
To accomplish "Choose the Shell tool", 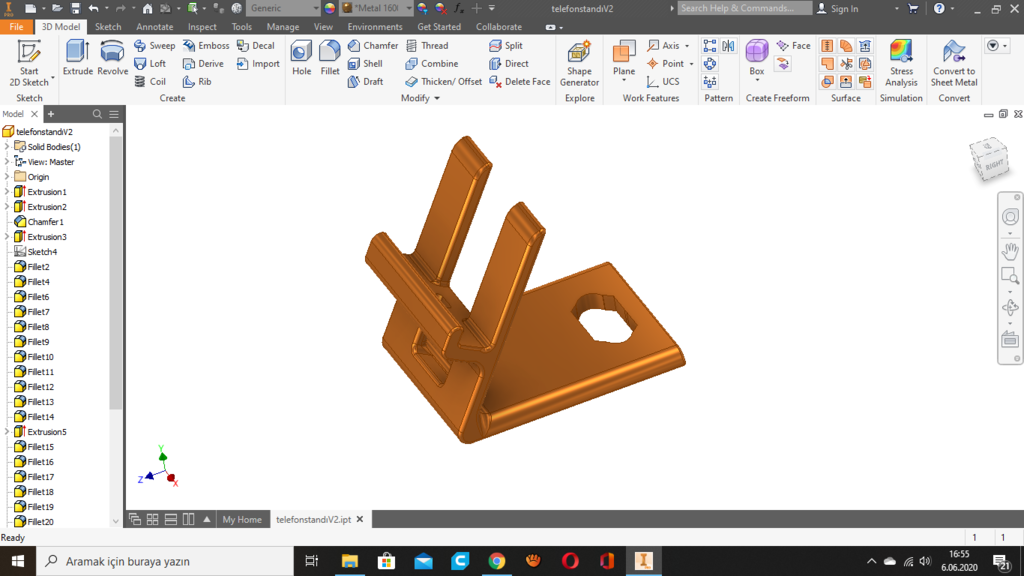I will tap(365, 63).
